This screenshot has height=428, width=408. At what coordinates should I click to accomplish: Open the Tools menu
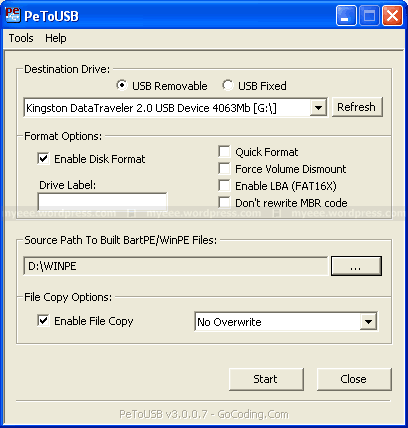[x=21, y=38]
